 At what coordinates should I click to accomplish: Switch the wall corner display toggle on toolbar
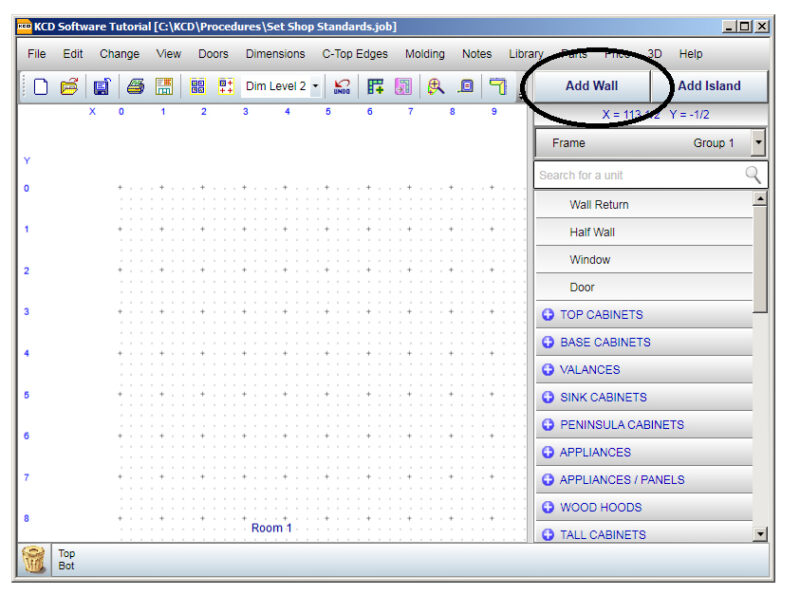[498, 87]
